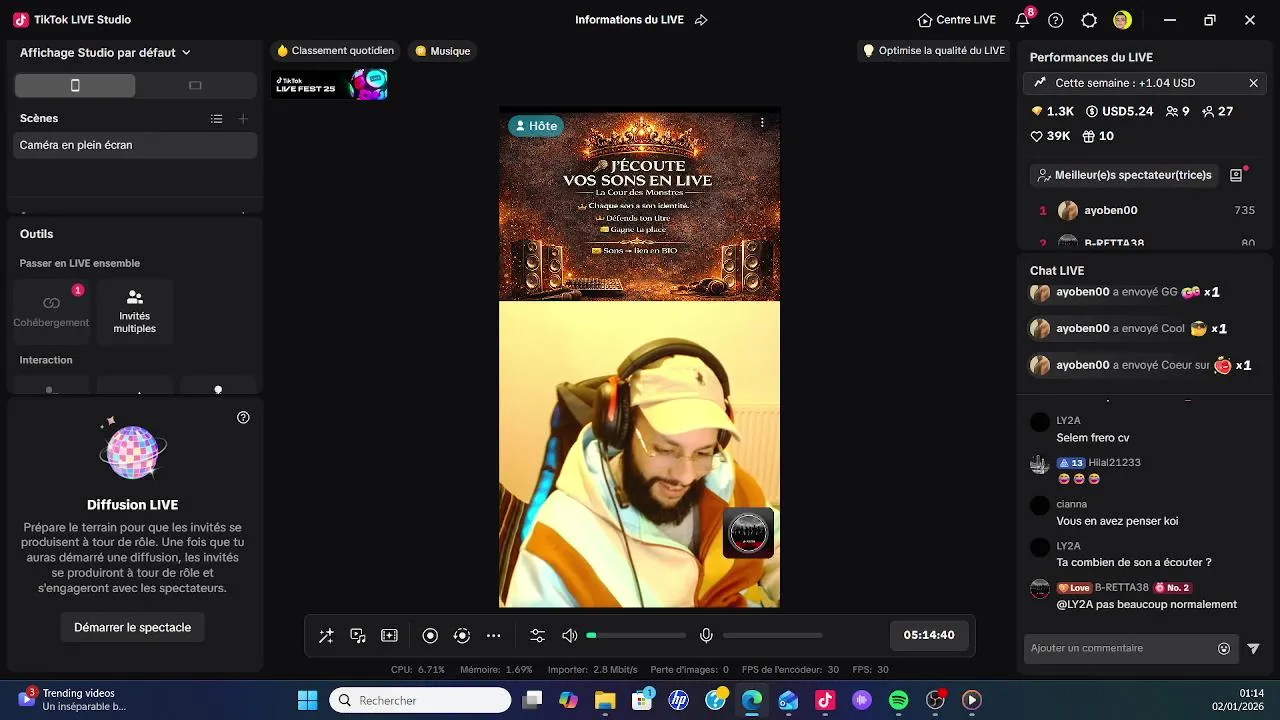This screenshot has height=720, width=1280.
Task: Open the three-dot menu on camera preview
Action: point(762,123)
